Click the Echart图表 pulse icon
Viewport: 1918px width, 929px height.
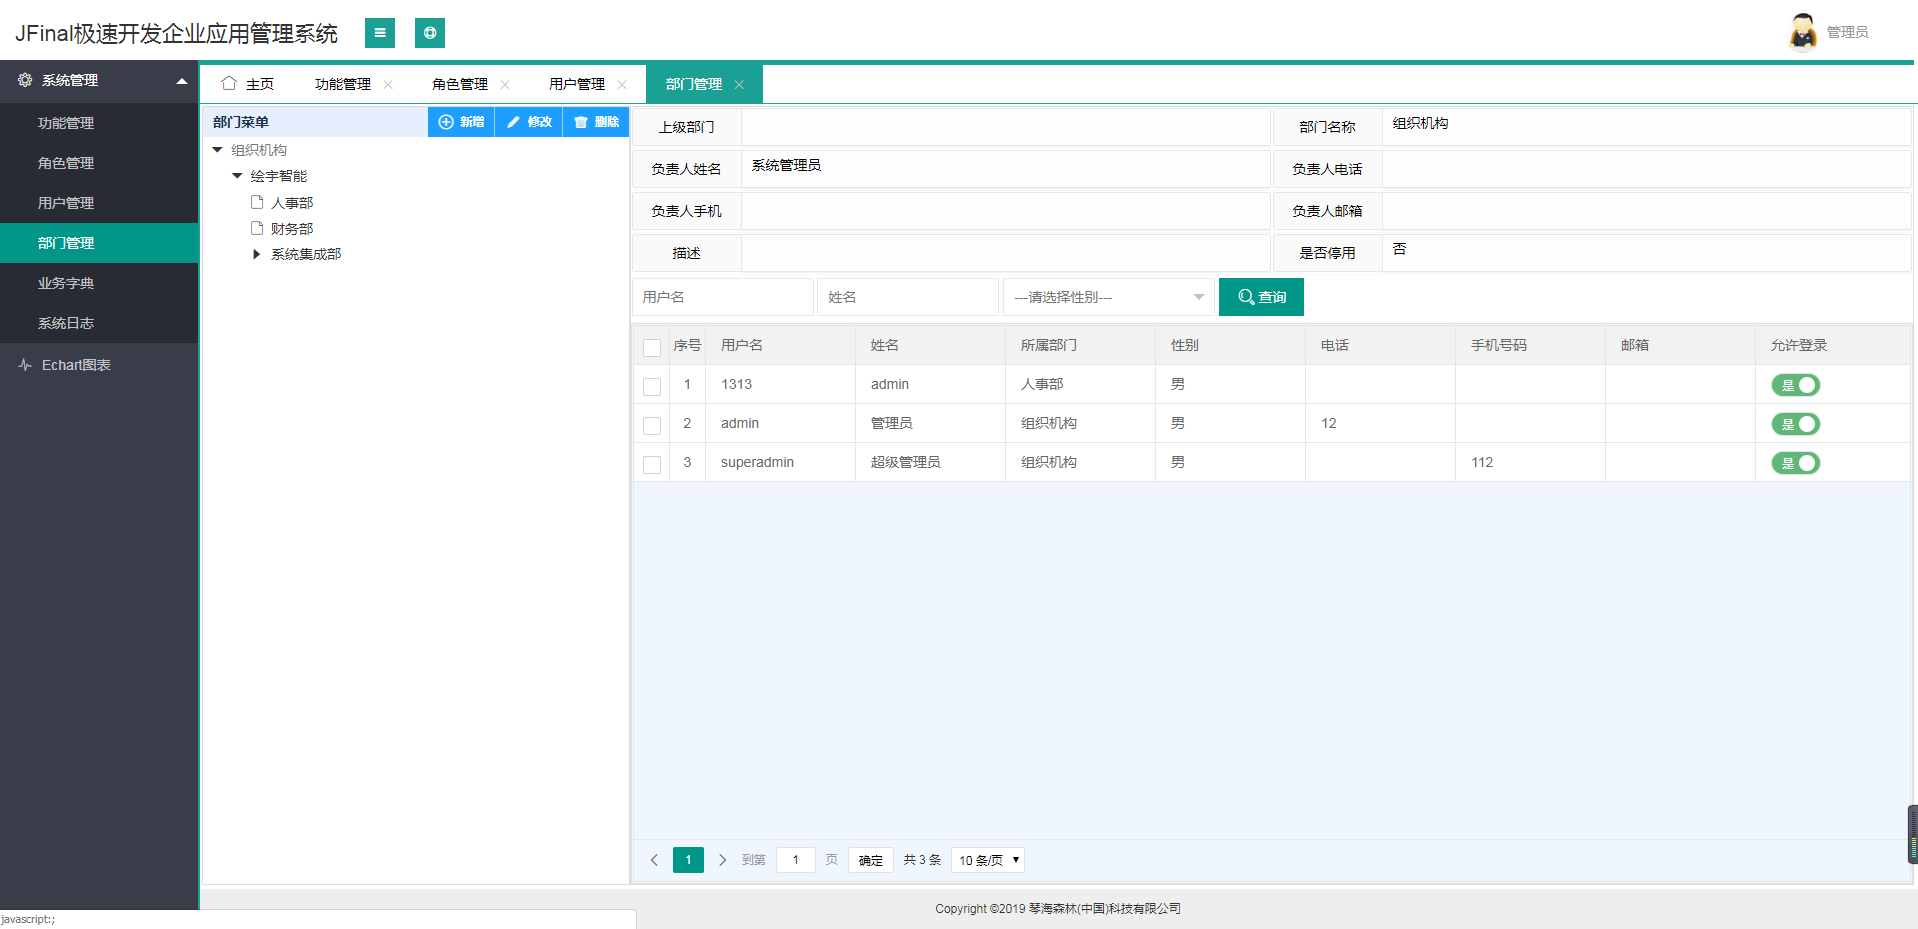tap(25, 365)
